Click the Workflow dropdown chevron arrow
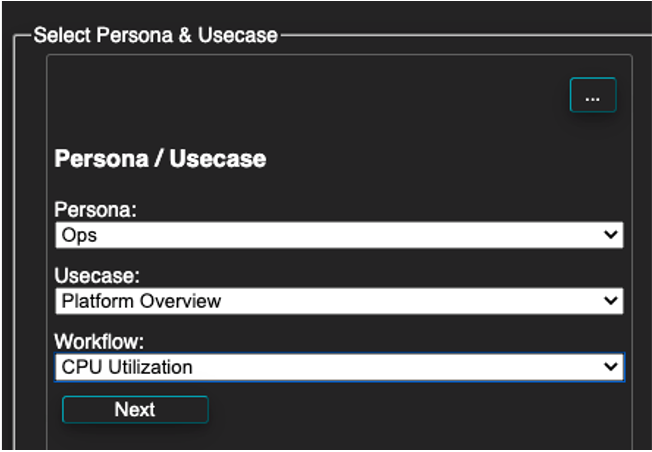Viewport: 652px width, 452px height. [x=610, y=367]
